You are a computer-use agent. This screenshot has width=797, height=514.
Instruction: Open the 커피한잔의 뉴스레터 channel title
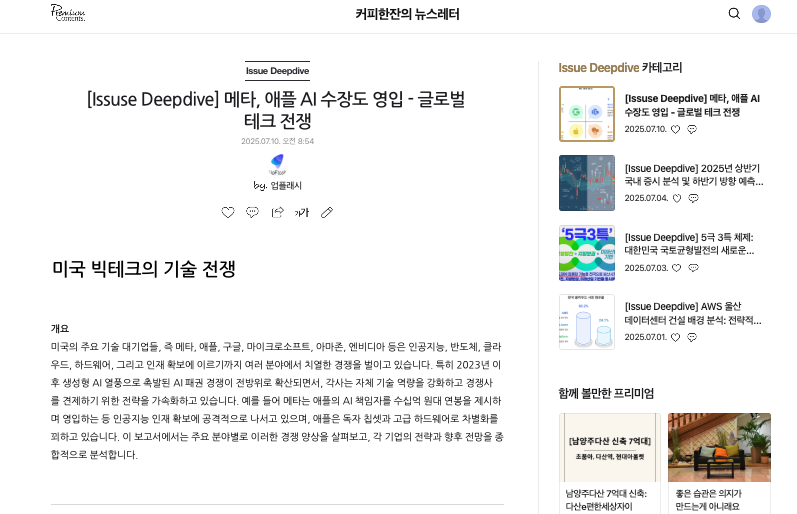pyautogui.click(x=407, y=14)
